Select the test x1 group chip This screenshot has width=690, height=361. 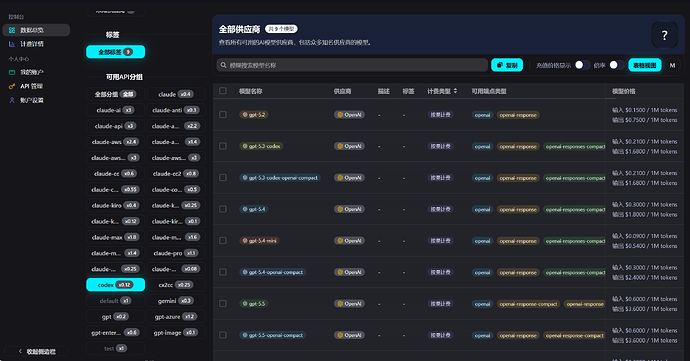pyautogui.click(x=115, y=348)
